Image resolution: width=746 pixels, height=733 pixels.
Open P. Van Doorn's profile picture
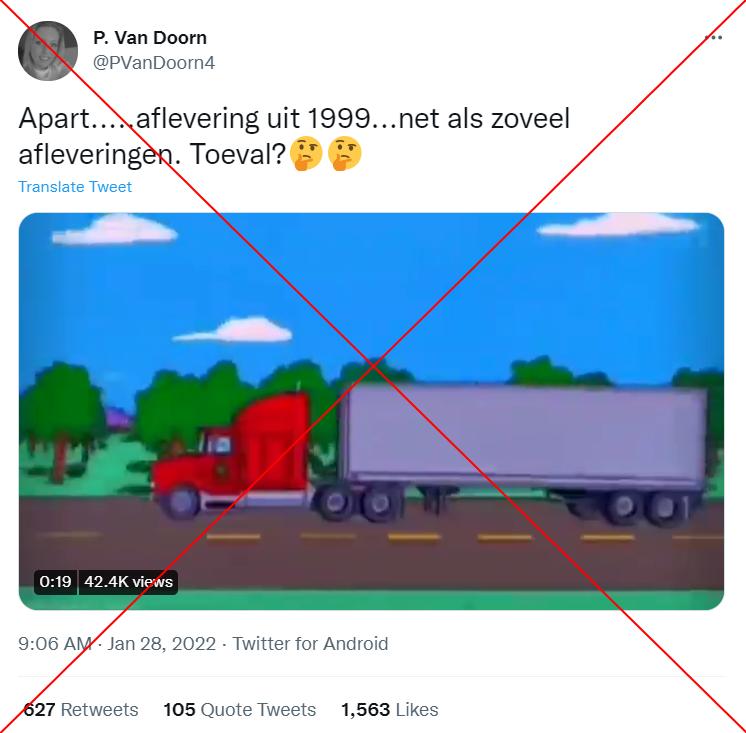[48, 51]
